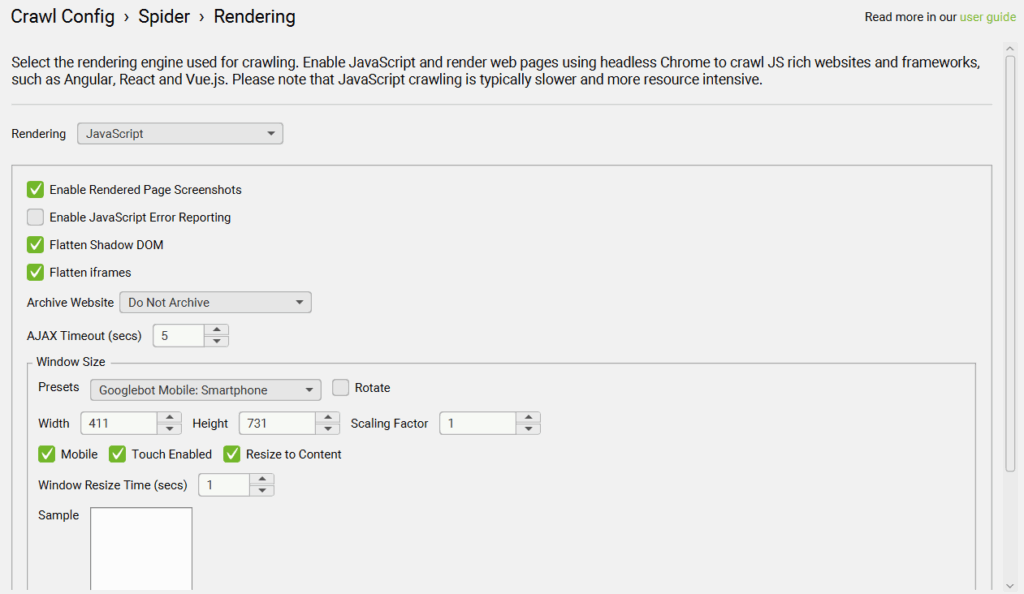Increase Height using the up arrow
Image resolution: width=1024 pixels, height=594 pixels.
[327, 418]
